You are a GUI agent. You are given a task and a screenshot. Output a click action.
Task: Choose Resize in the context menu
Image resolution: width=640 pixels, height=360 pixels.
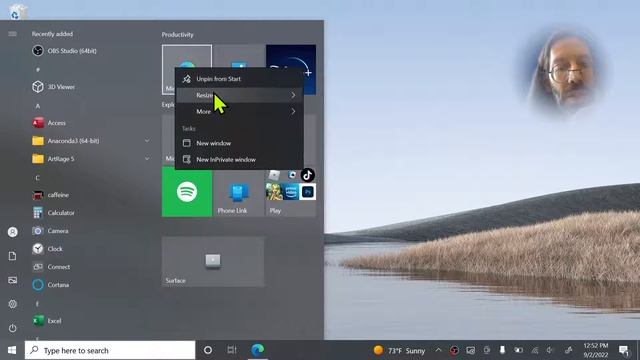click(239, 95)
